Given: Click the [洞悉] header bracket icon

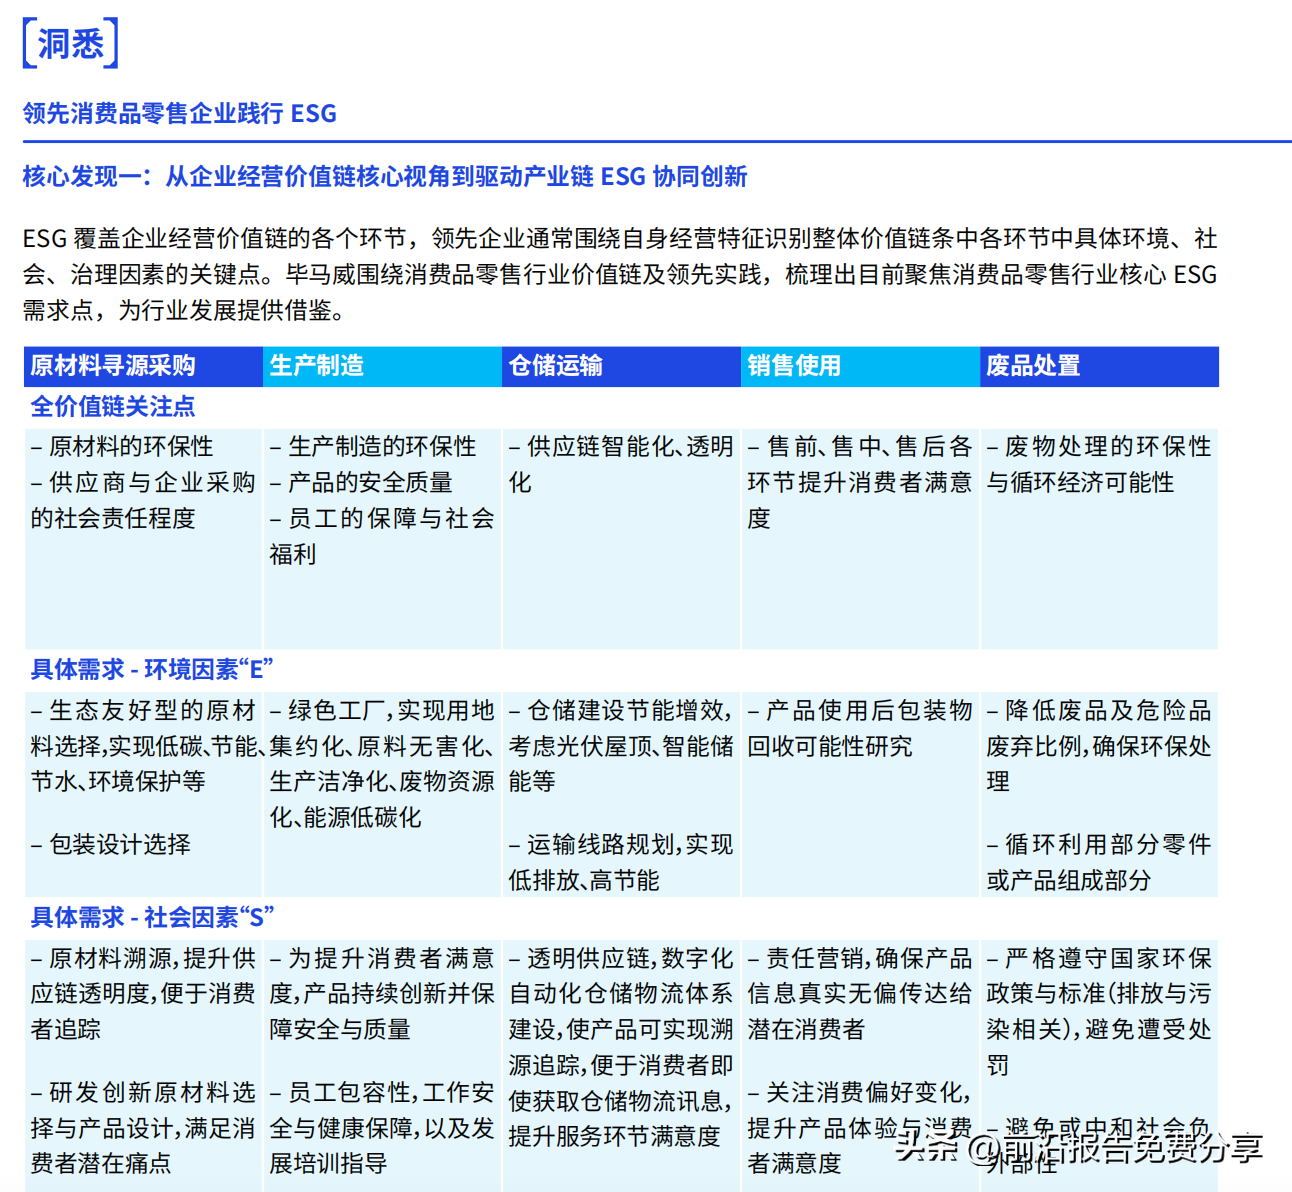Looking at the screenshot, I should click(68, 44).
